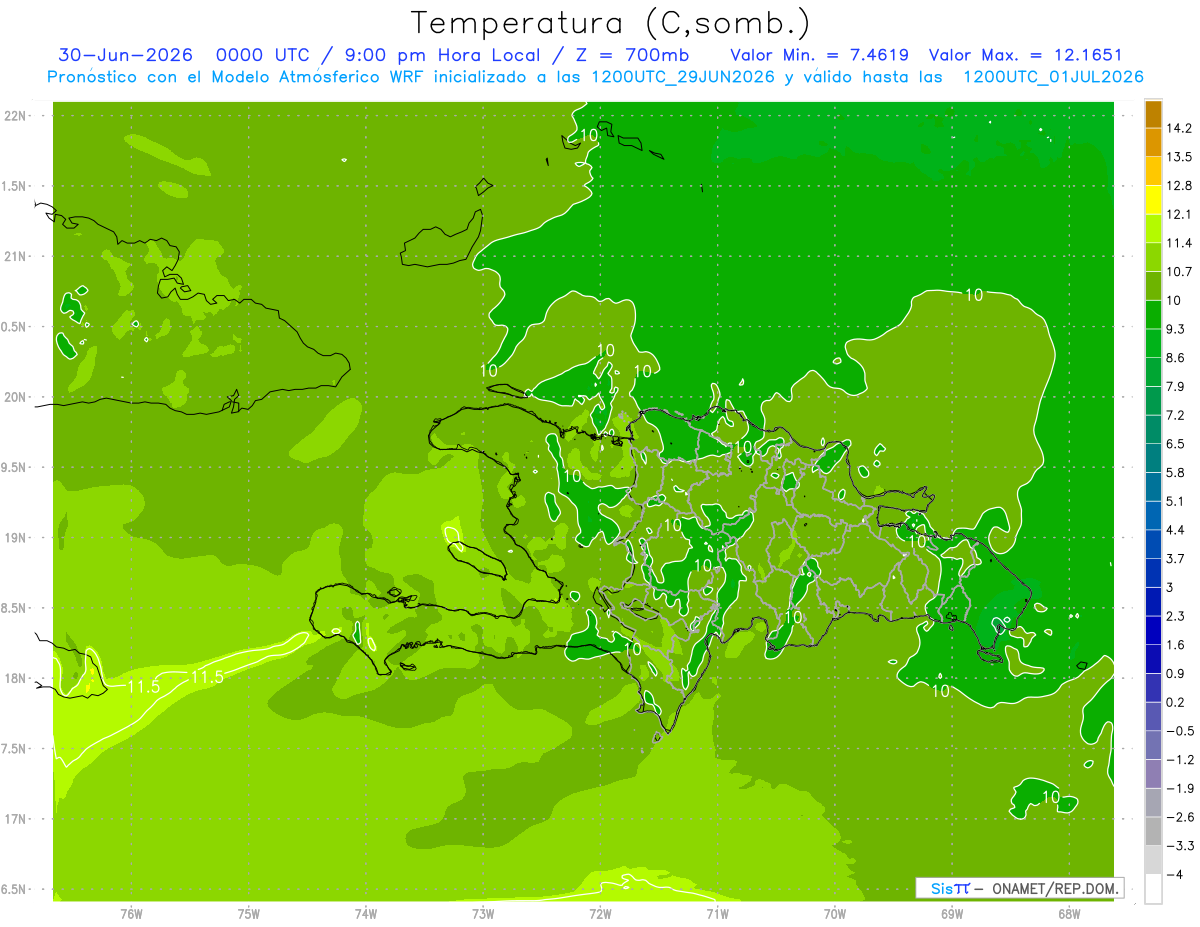Click the "17N" latitude axis label

(x=16, y=819)
